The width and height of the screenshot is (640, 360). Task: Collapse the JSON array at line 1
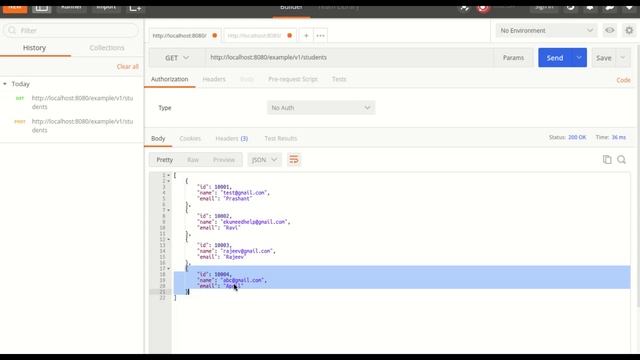[x=169, y=175]
